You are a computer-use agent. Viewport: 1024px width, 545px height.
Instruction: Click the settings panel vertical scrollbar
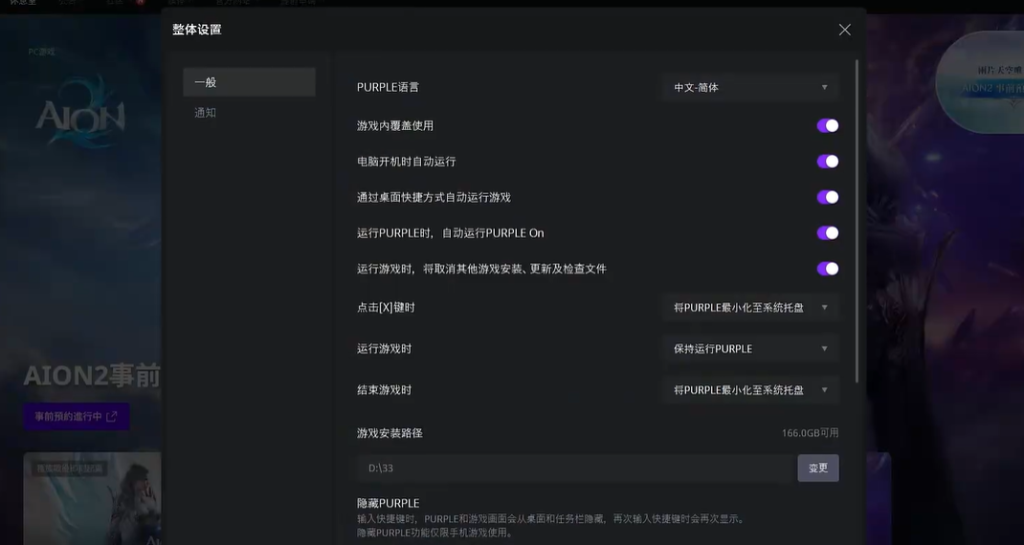[857, 220]
